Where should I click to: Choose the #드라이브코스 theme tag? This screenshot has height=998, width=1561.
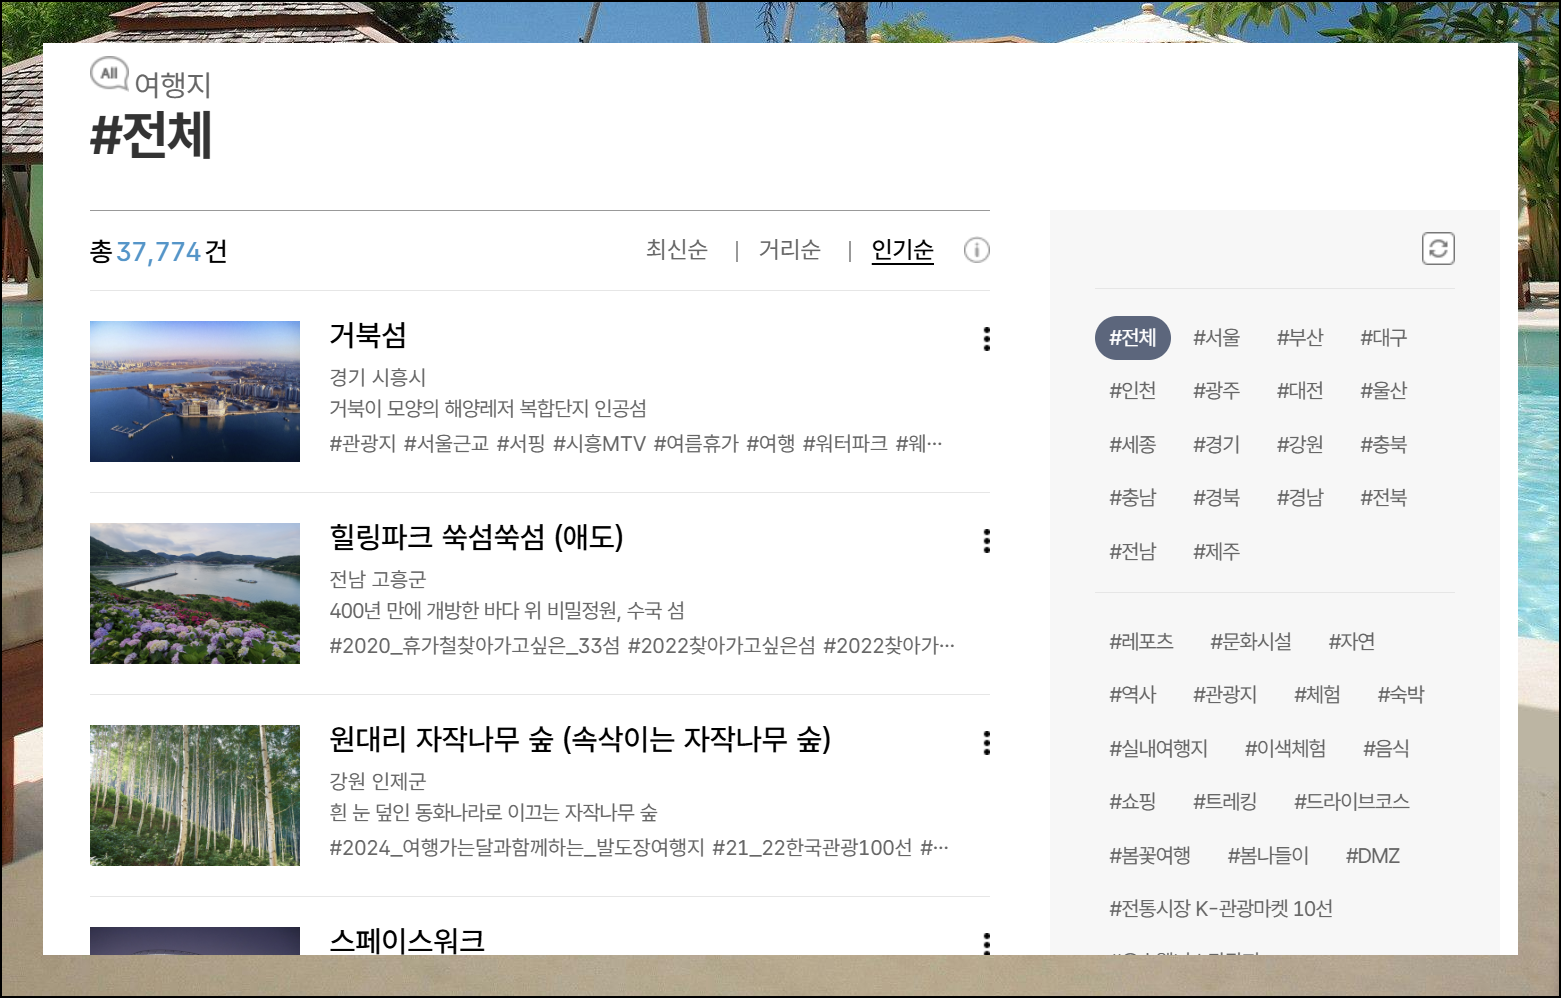[x=1352, y=802]
